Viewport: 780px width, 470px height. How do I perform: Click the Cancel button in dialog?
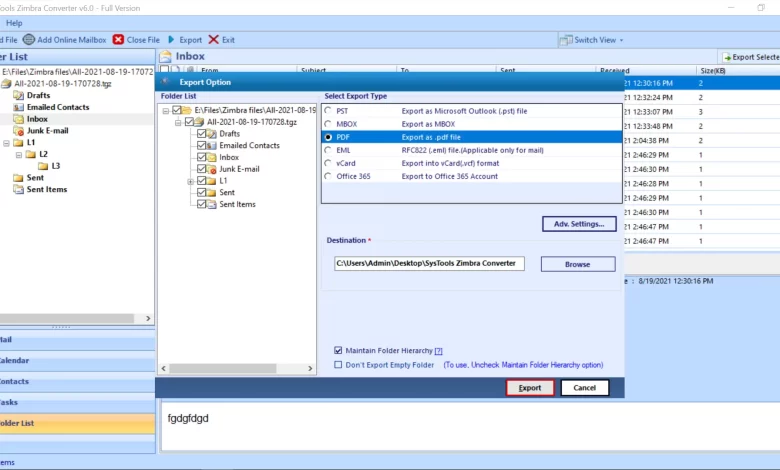pyautogui.click(x=585, y=388)
